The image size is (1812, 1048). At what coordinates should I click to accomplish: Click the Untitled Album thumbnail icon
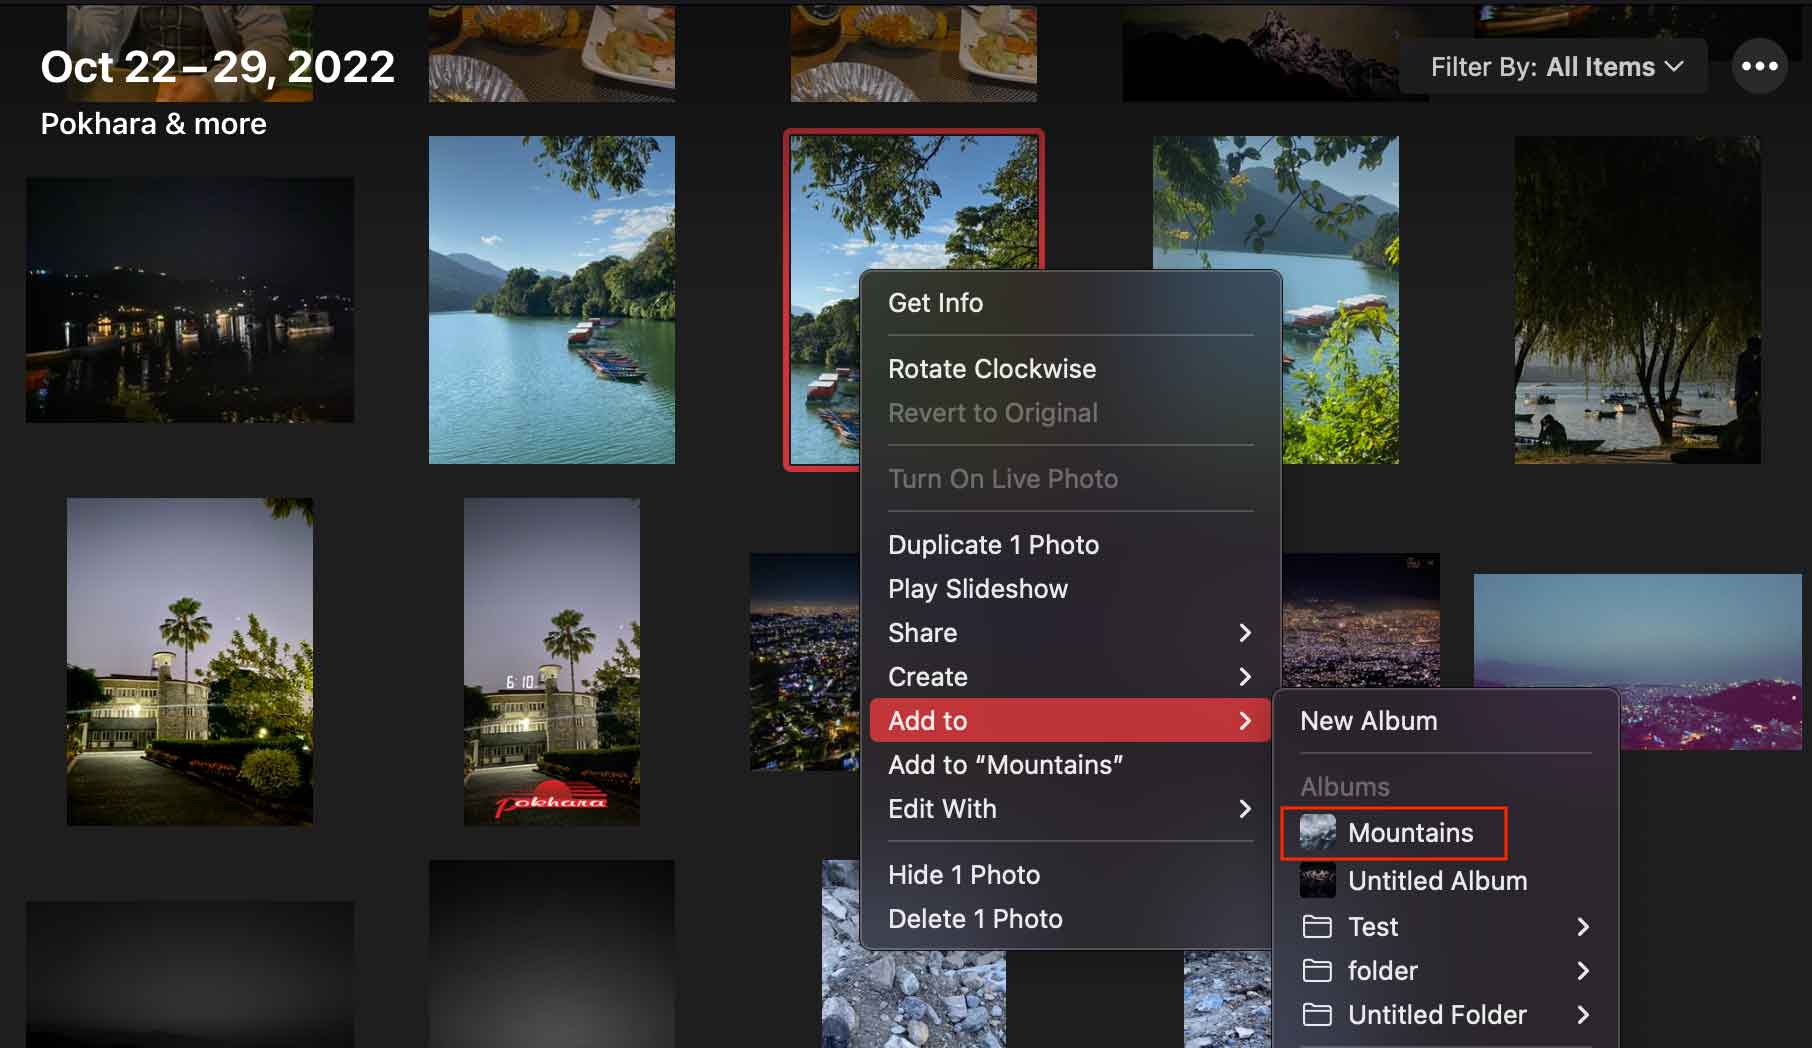(x=1317, y=880)
